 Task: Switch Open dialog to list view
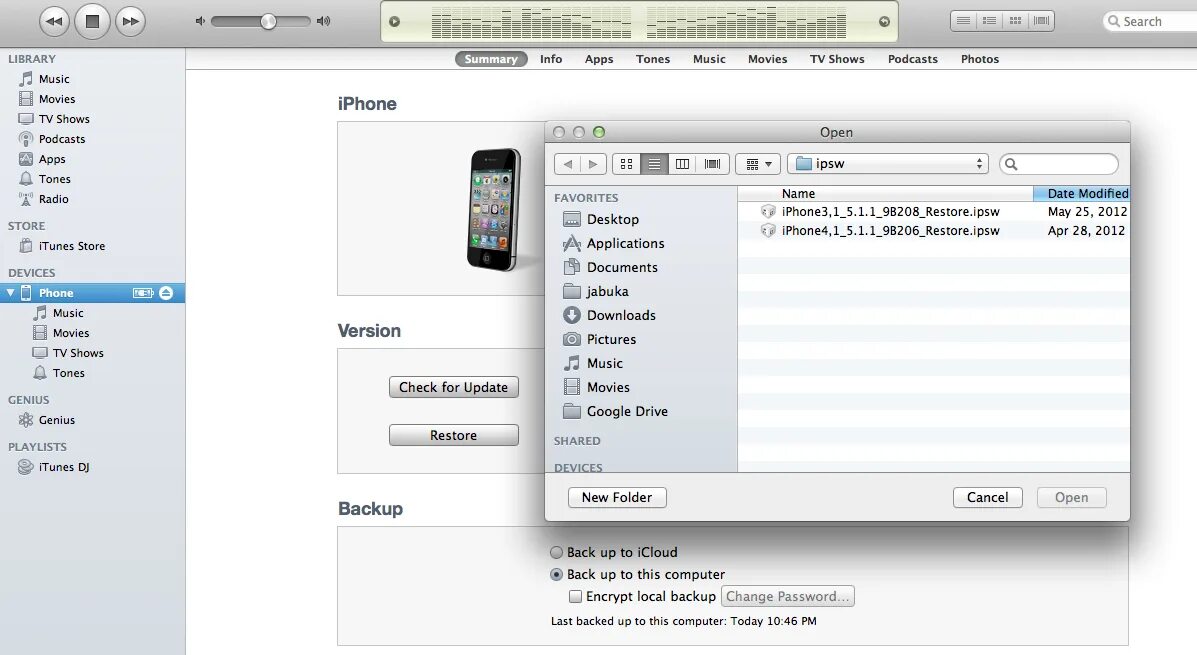(654, 163)
